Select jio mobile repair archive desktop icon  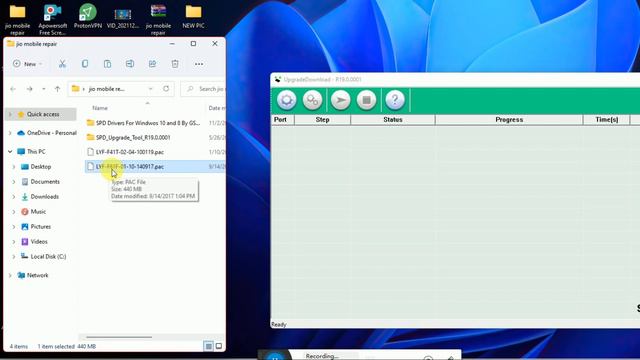tap(158, 20)
